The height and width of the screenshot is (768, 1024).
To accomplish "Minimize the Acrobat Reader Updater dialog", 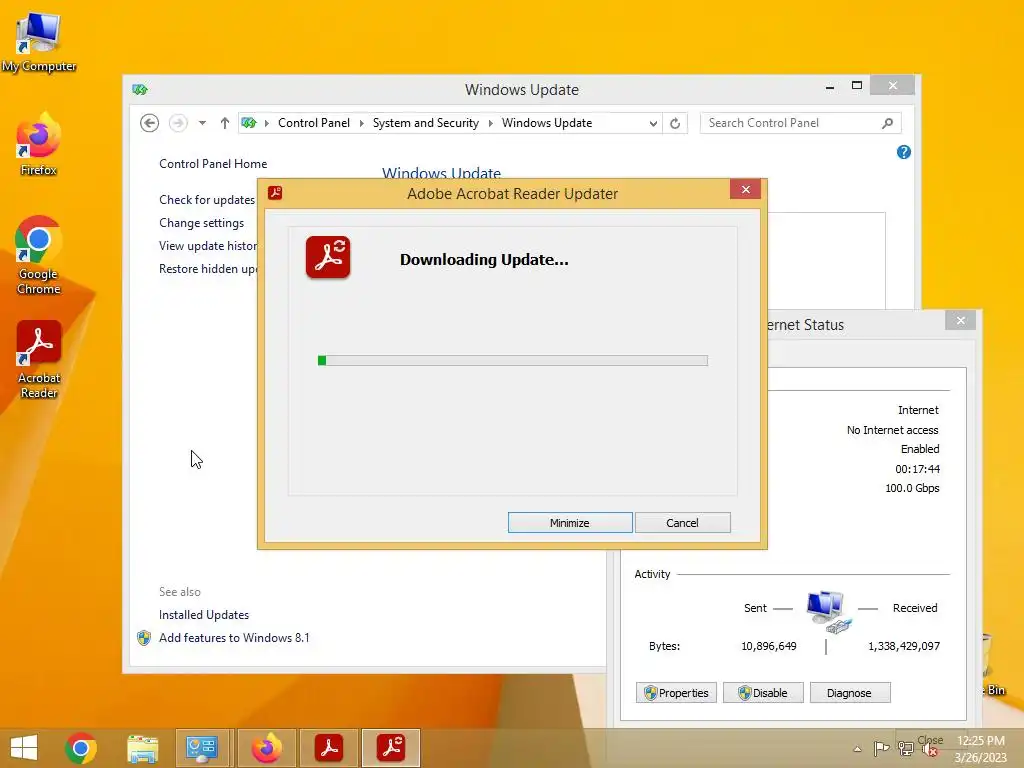I will 570,522.
